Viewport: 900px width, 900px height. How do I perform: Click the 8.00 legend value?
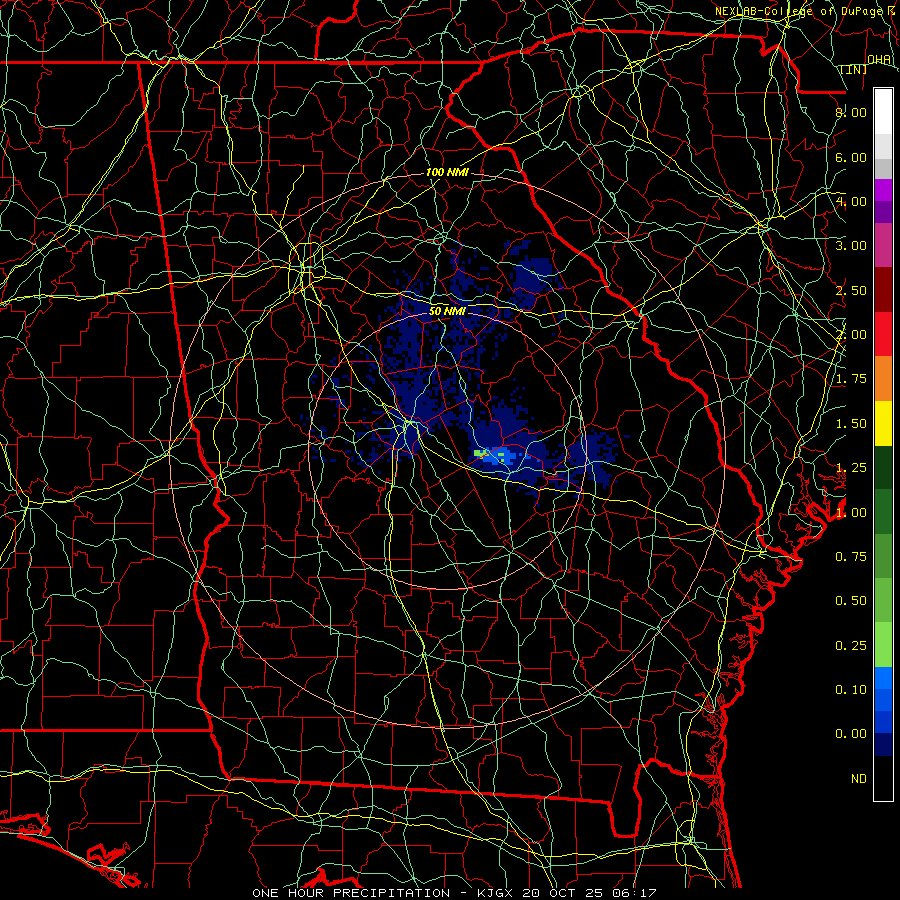(x=851, y=112)
